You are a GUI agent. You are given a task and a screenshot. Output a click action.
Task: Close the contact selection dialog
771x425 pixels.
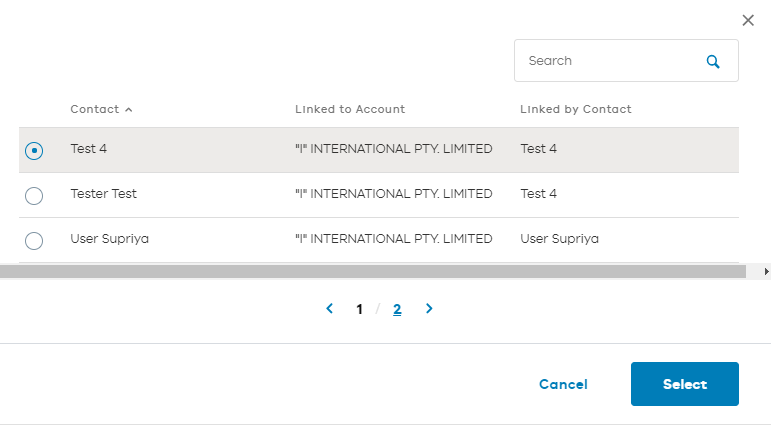tap(748, 20)
